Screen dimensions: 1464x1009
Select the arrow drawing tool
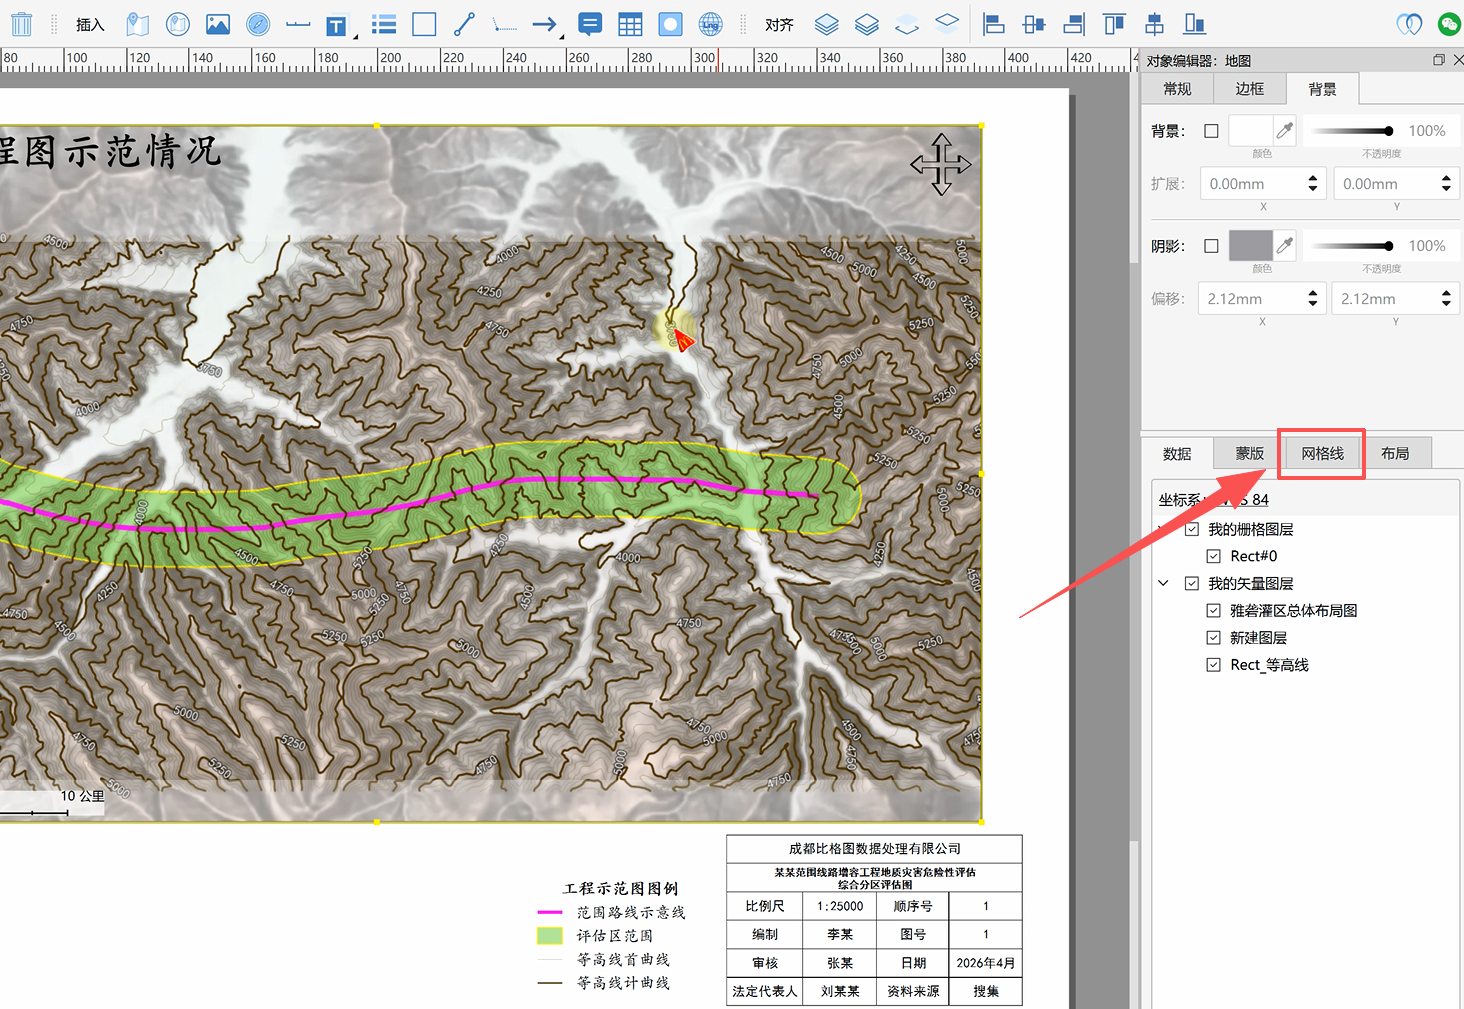[x=544, y=24]
